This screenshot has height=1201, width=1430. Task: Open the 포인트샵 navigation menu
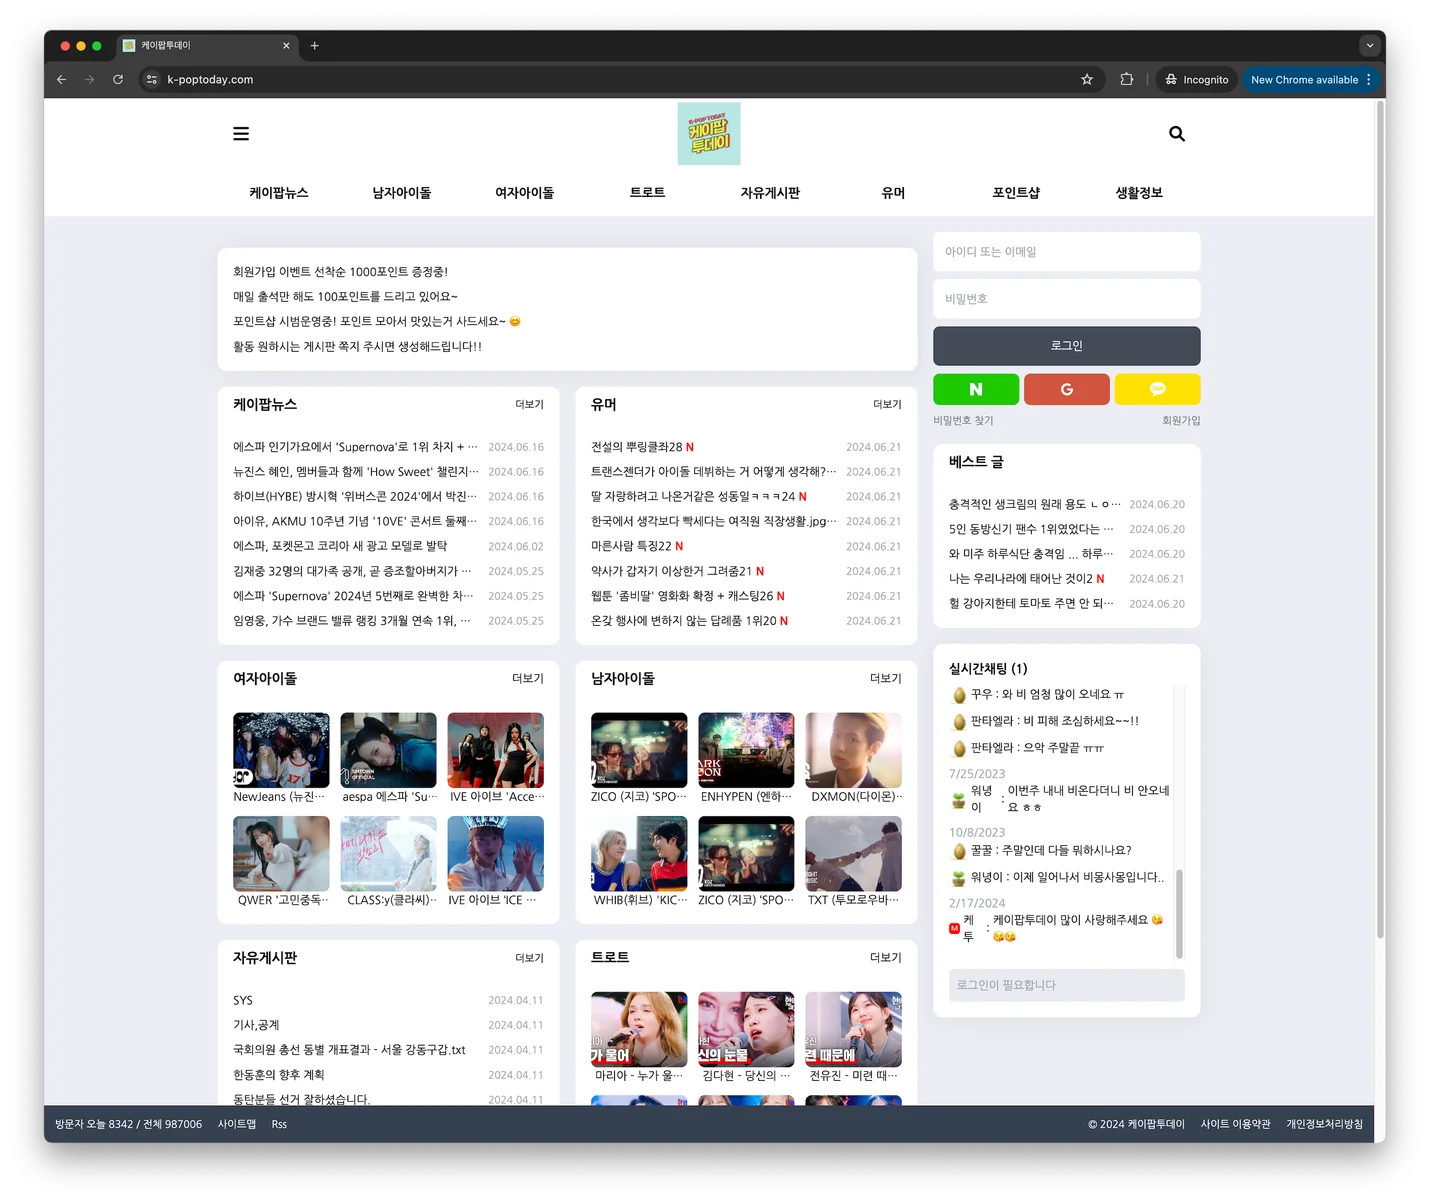(1016, 192)
